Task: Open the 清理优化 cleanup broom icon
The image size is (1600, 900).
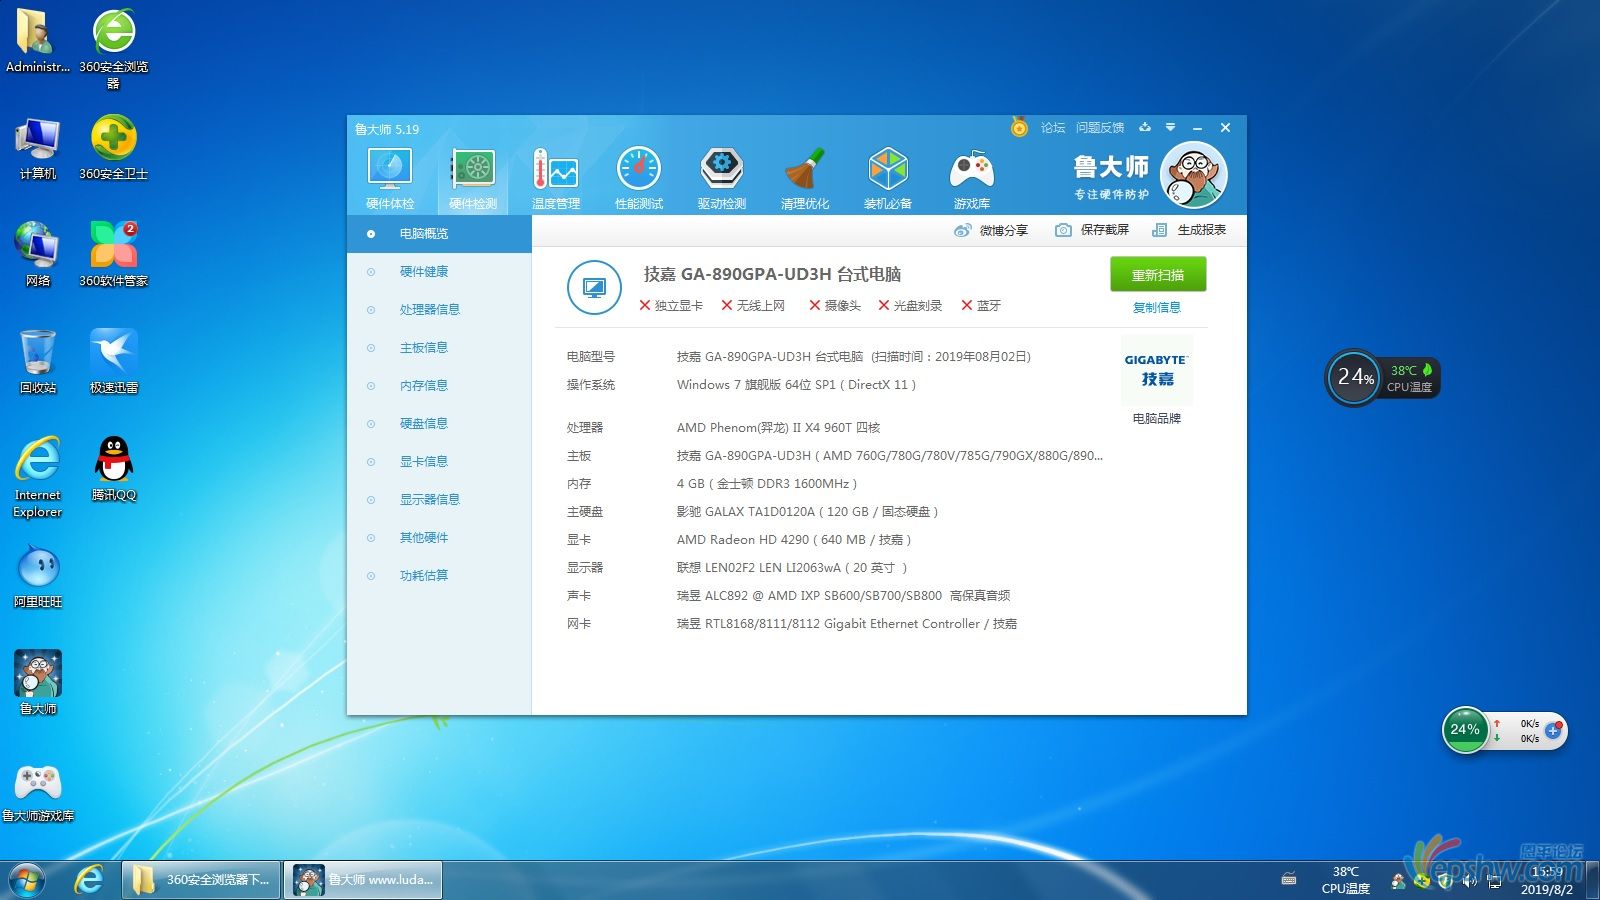Action: [805, 179]
